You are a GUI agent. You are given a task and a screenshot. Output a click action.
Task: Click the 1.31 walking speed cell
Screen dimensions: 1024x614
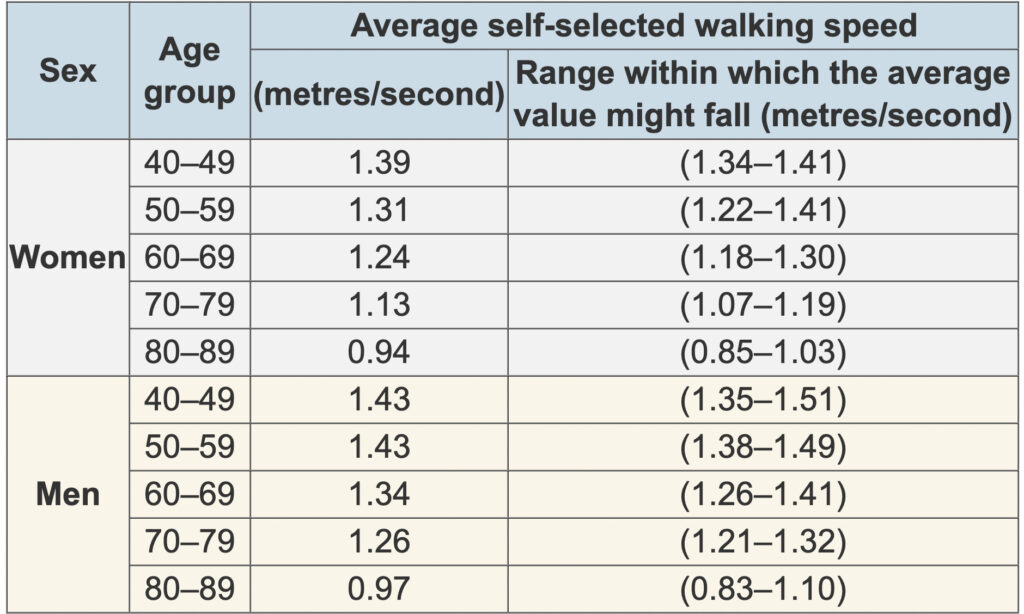[x=379, y=210]
